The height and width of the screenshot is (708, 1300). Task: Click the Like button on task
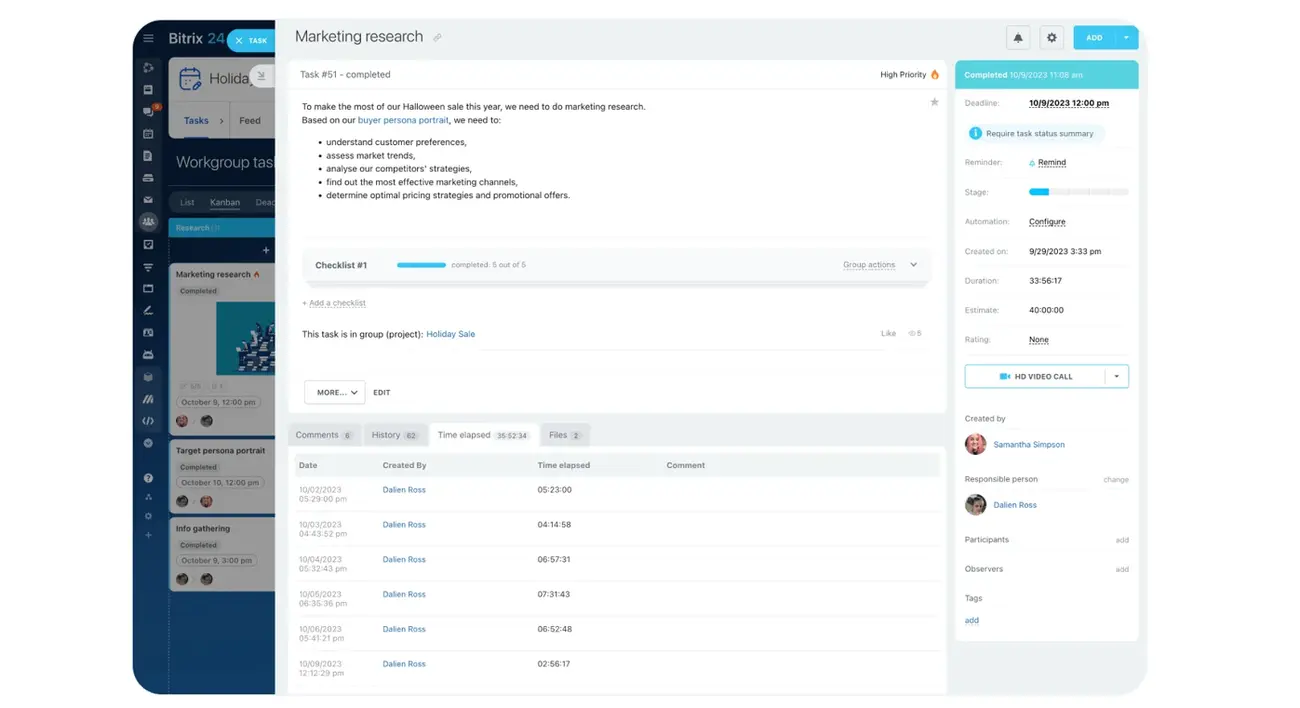tap(888, 334)
